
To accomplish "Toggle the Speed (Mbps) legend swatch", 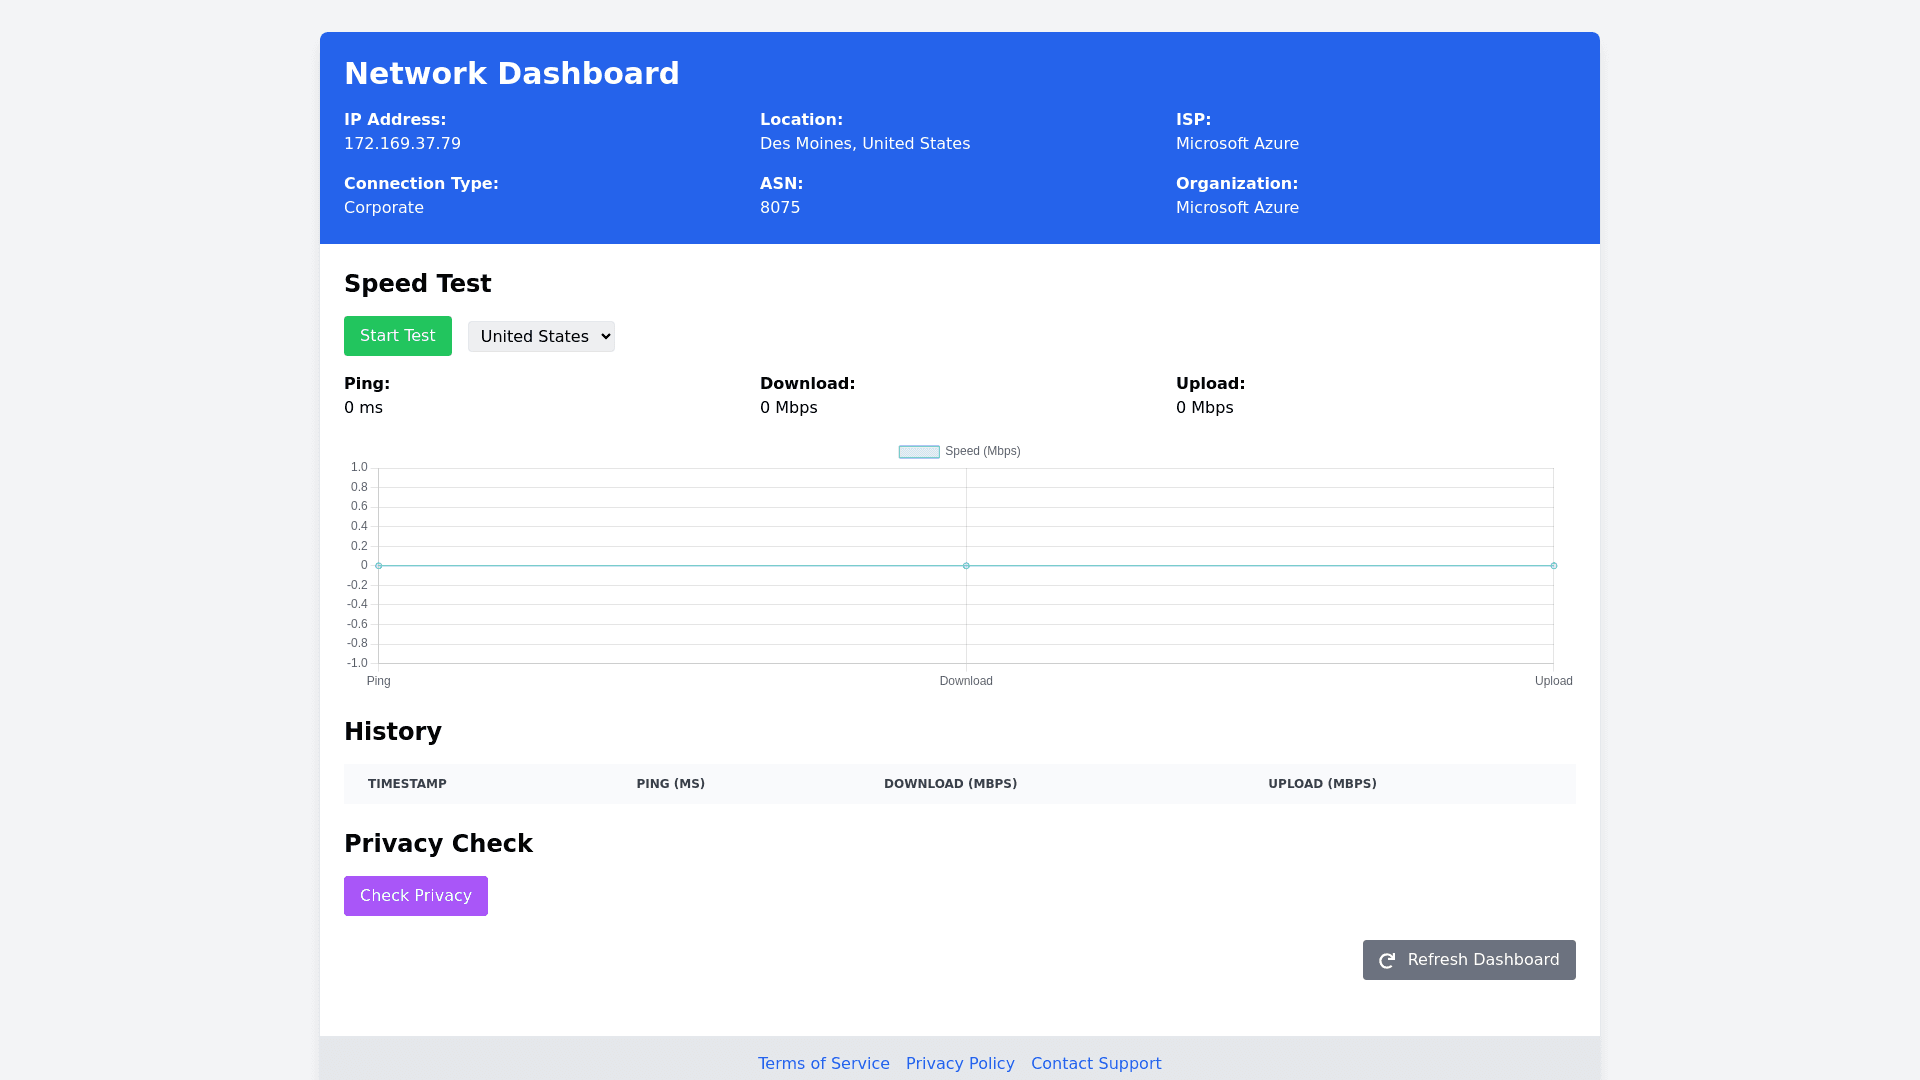I will point(919,452).
